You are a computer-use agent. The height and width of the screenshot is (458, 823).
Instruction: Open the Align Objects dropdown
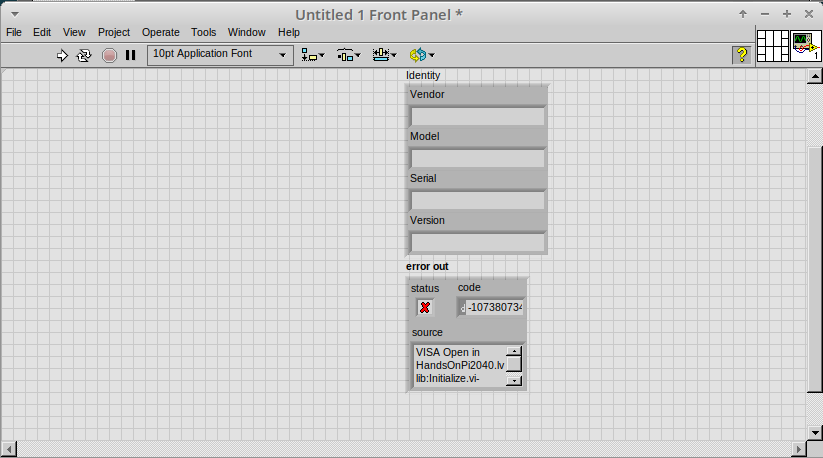tap(313, 55)
